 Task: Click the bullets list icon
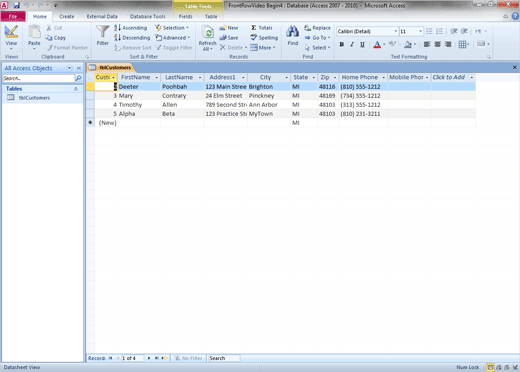point(429,31)
